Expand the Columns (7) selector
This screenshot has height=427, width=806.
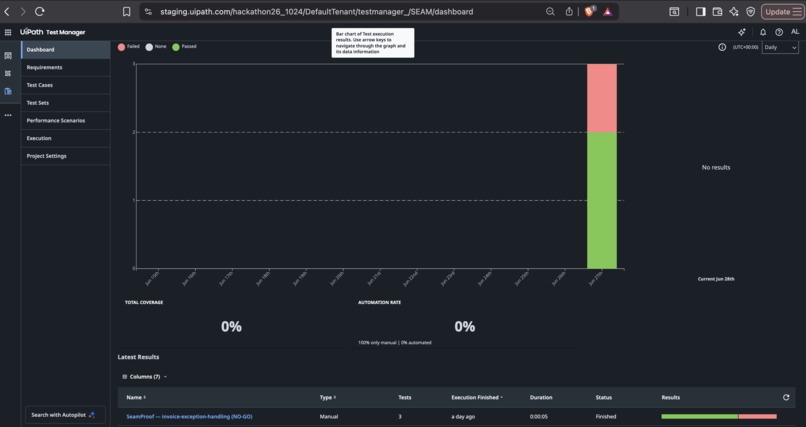point(144,377)
